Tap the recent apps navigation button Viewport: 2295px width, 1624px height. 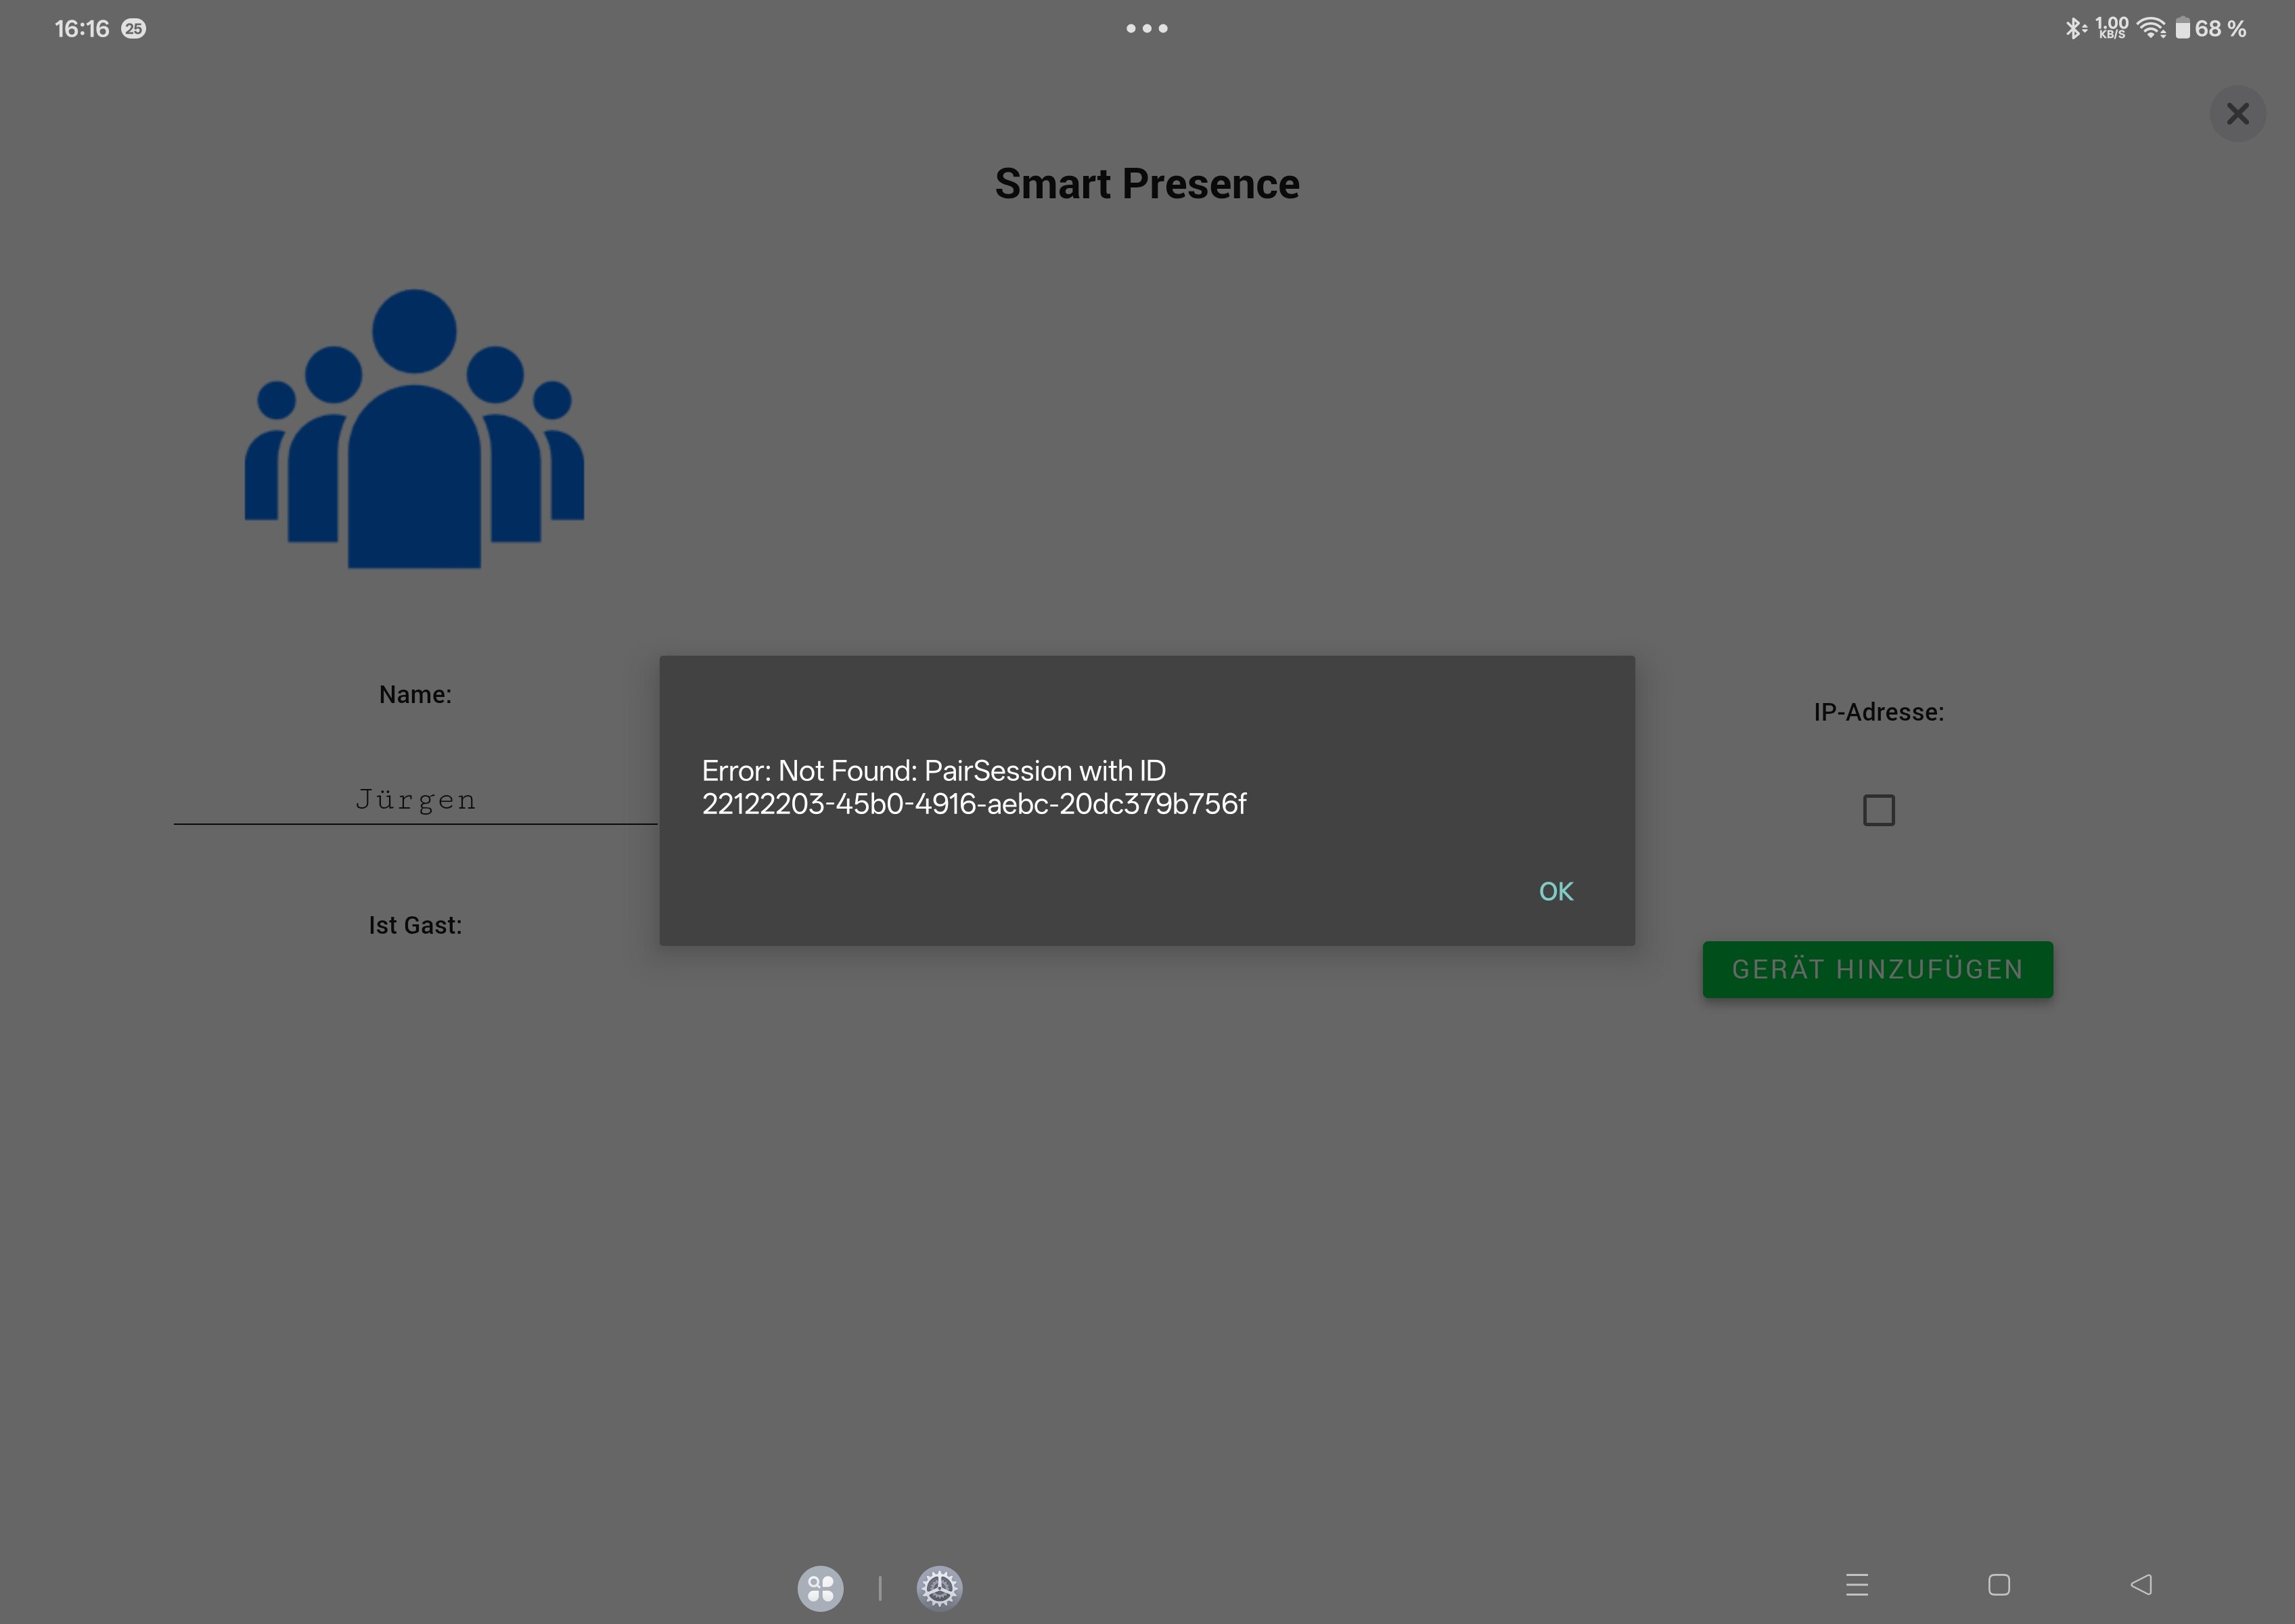click(1857, 1585)
